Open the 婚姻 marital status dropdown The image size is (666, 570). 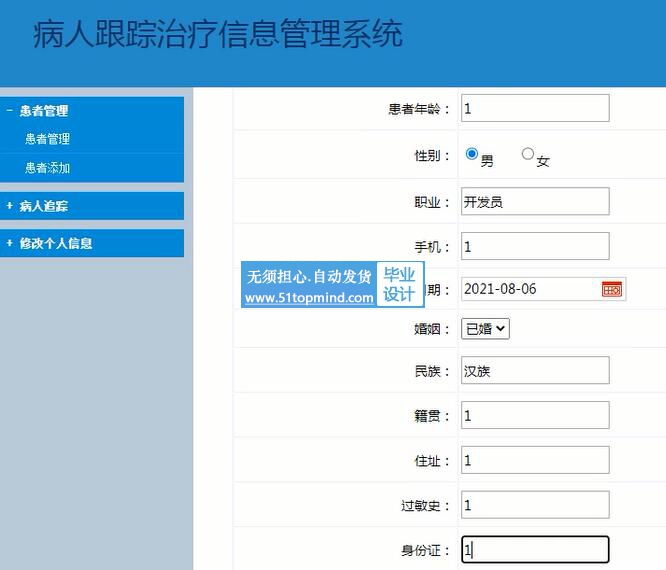pyautogui.click(x=486, y=328)
